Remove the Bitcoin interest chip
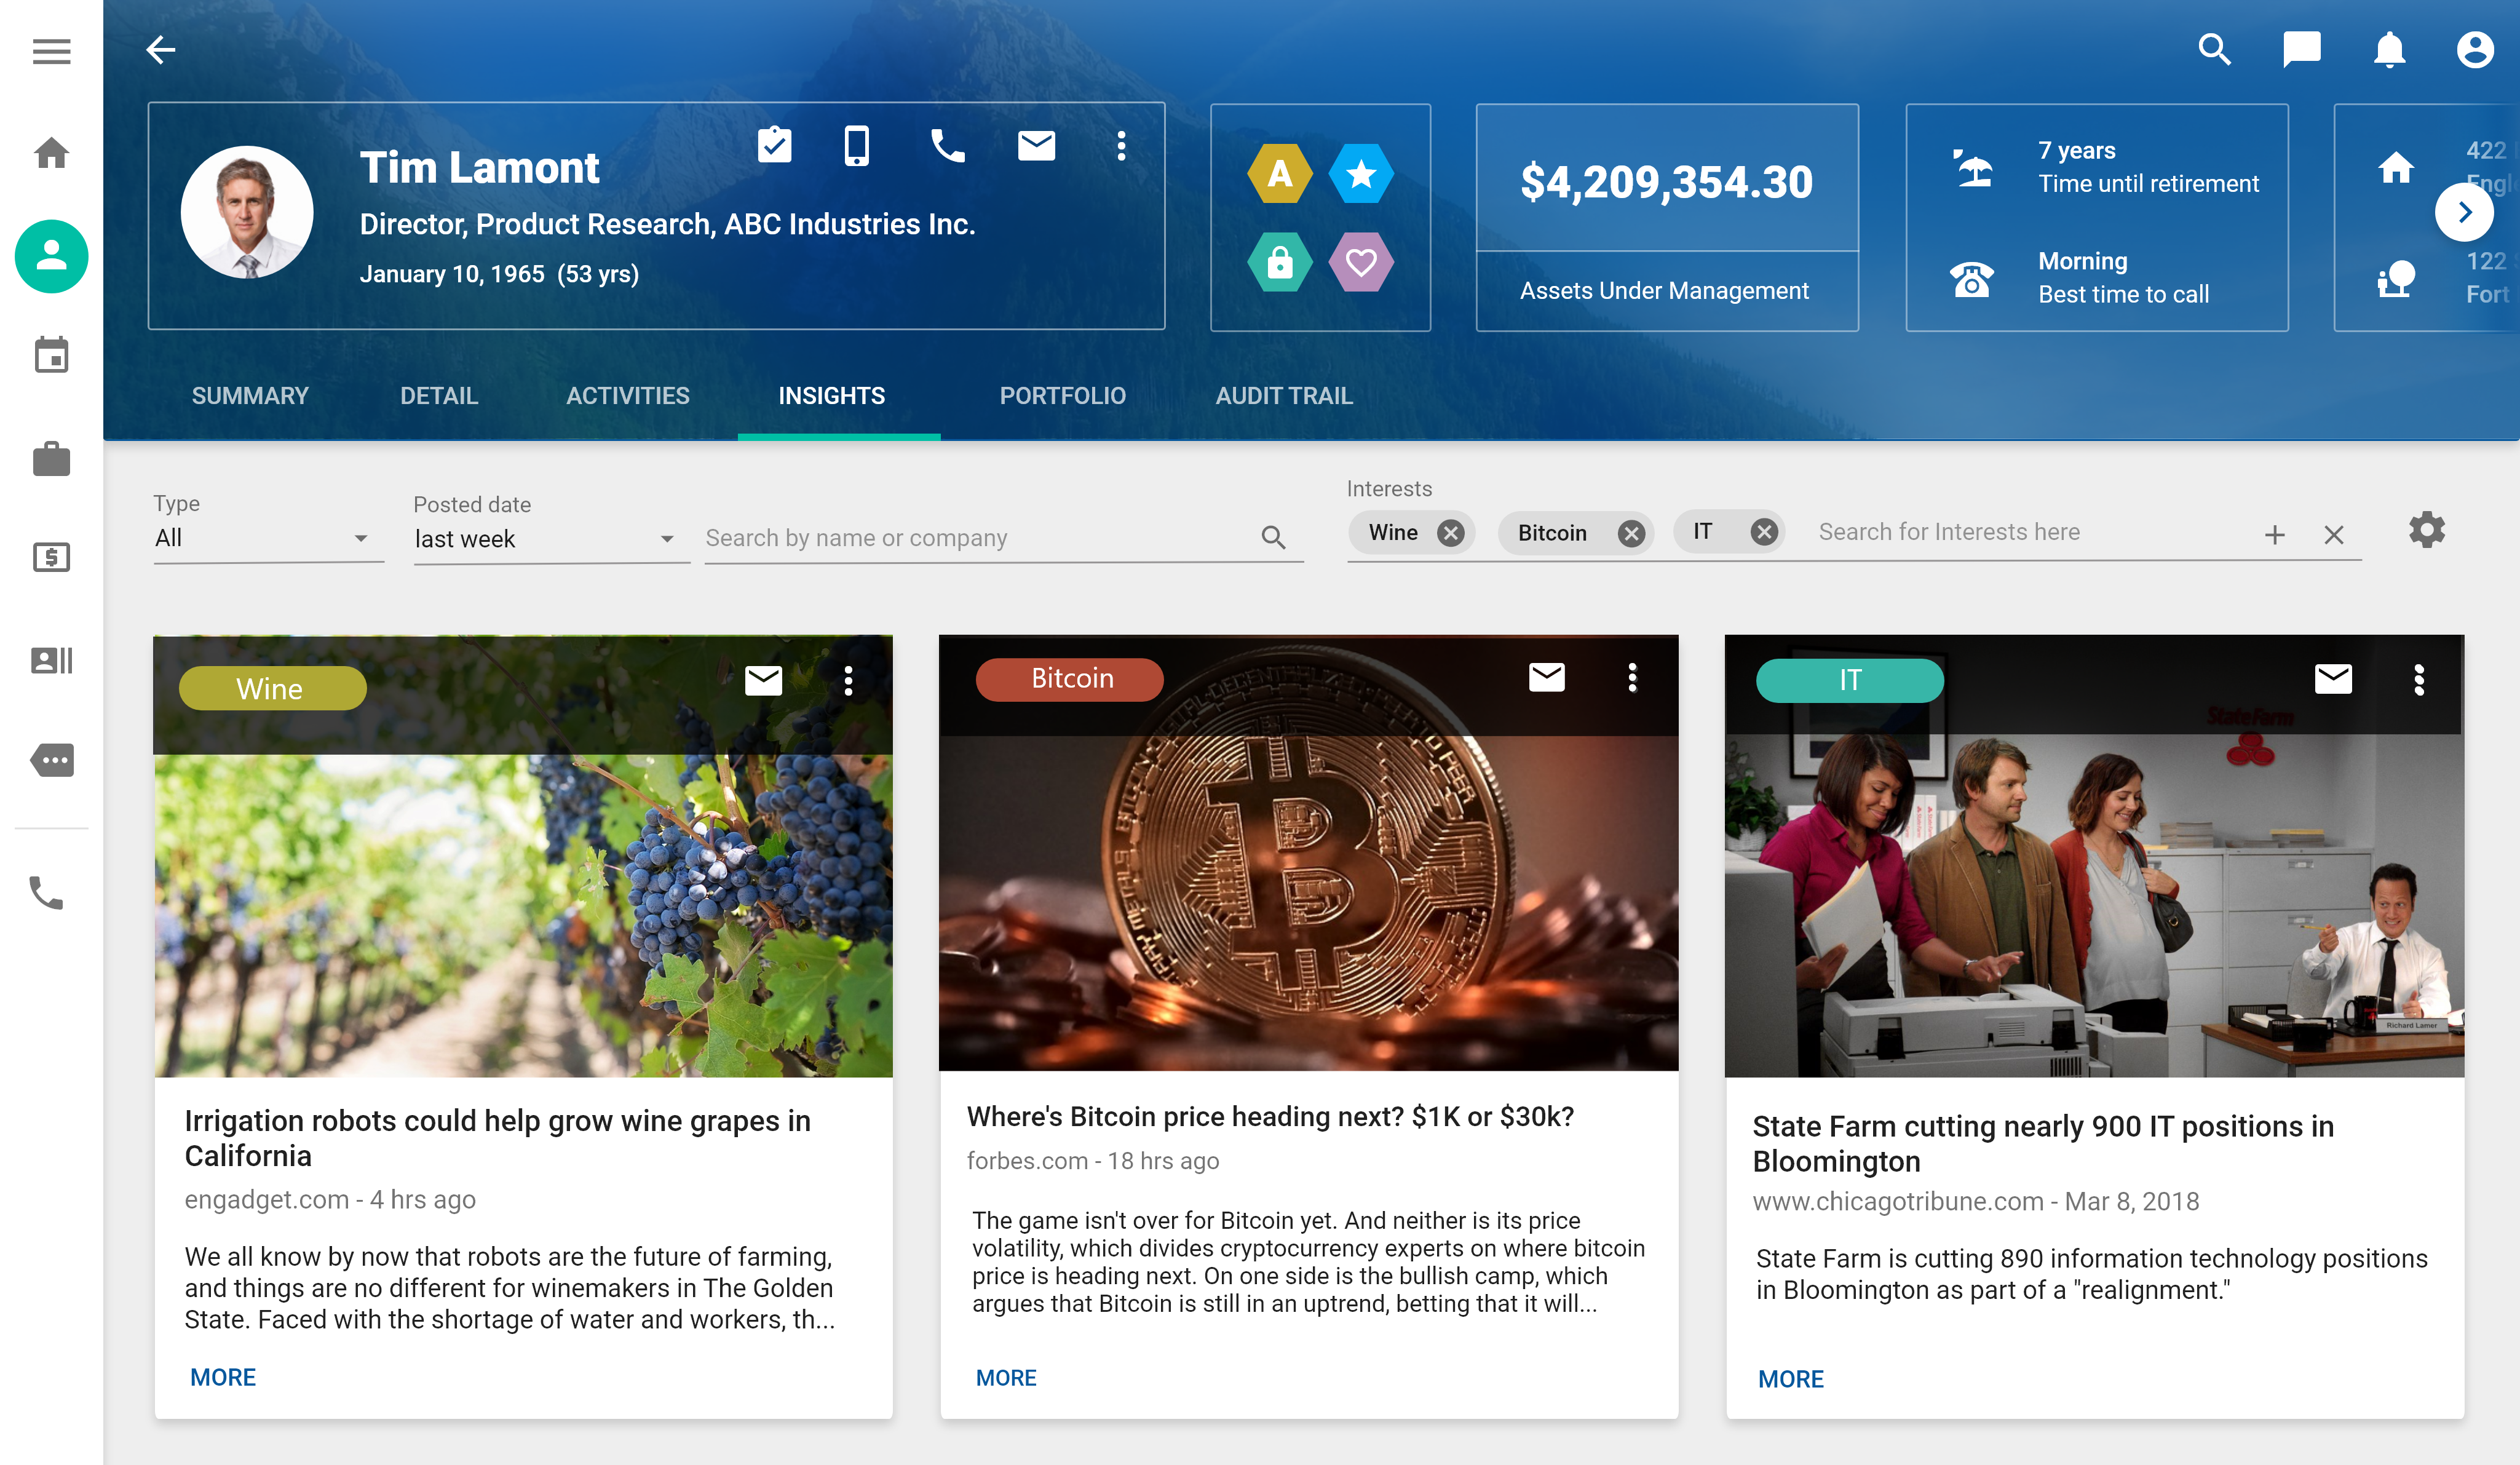Screen dimensions: 2520x1465 point(1631,533)
